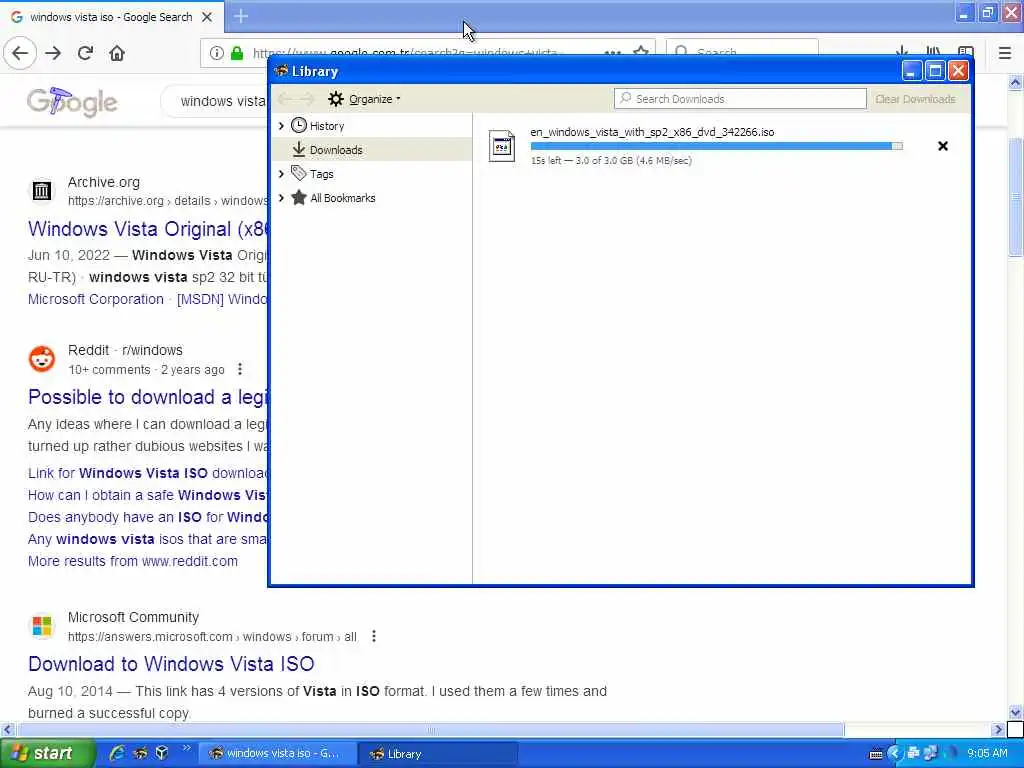Image resolution: width=1024 pixels, height=768 pixels.
Task: Click the Archive.org site icon
Action: 42,191
